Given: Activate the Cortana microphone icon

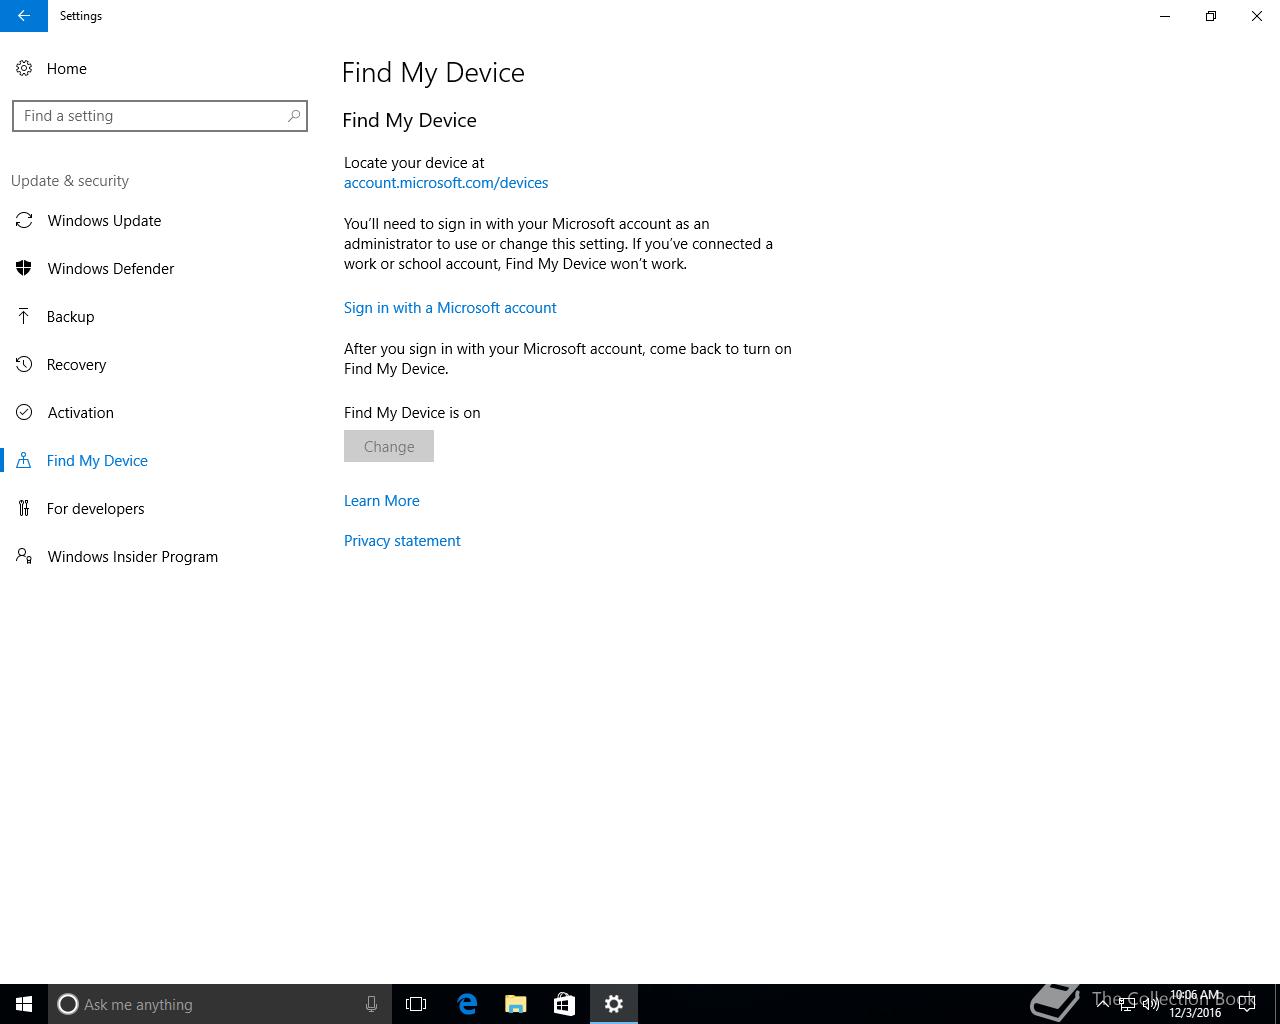Looking at the screenshot, I should [x=371, y=1004].
